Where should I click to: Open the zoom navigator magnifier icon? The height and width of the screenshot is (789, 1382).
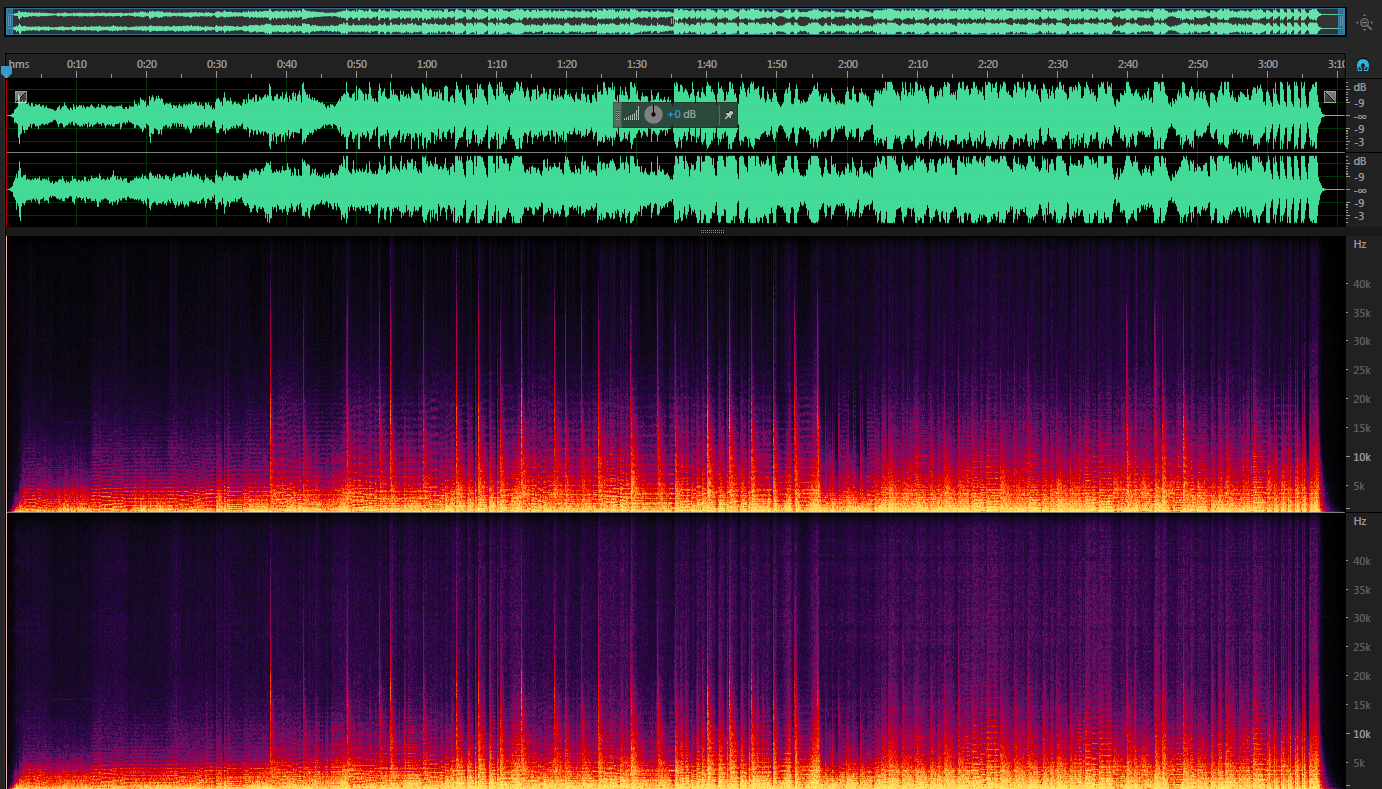[1364, 22]
